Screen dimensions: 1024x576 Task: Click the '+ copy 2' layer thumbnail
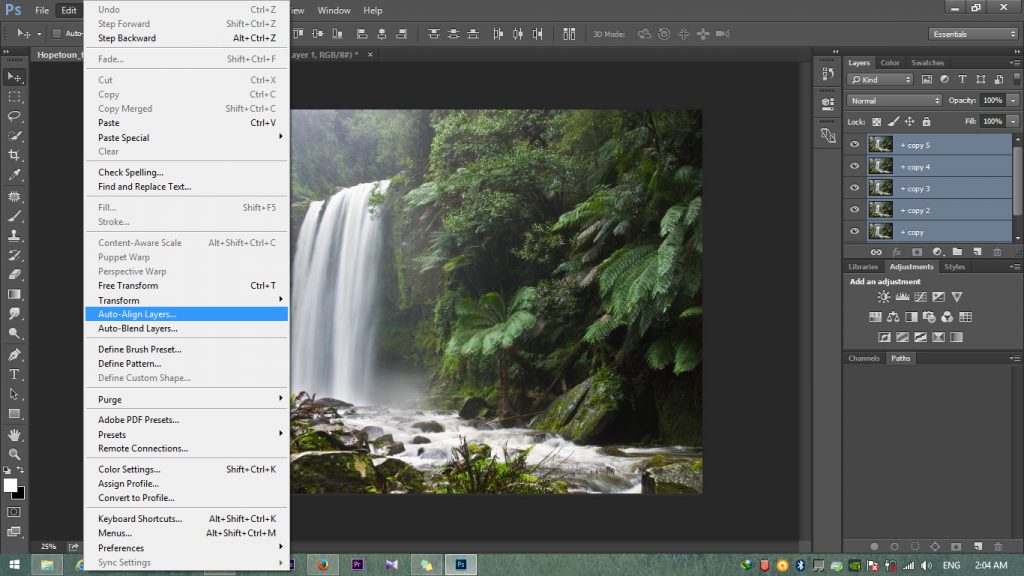[880, 210]
